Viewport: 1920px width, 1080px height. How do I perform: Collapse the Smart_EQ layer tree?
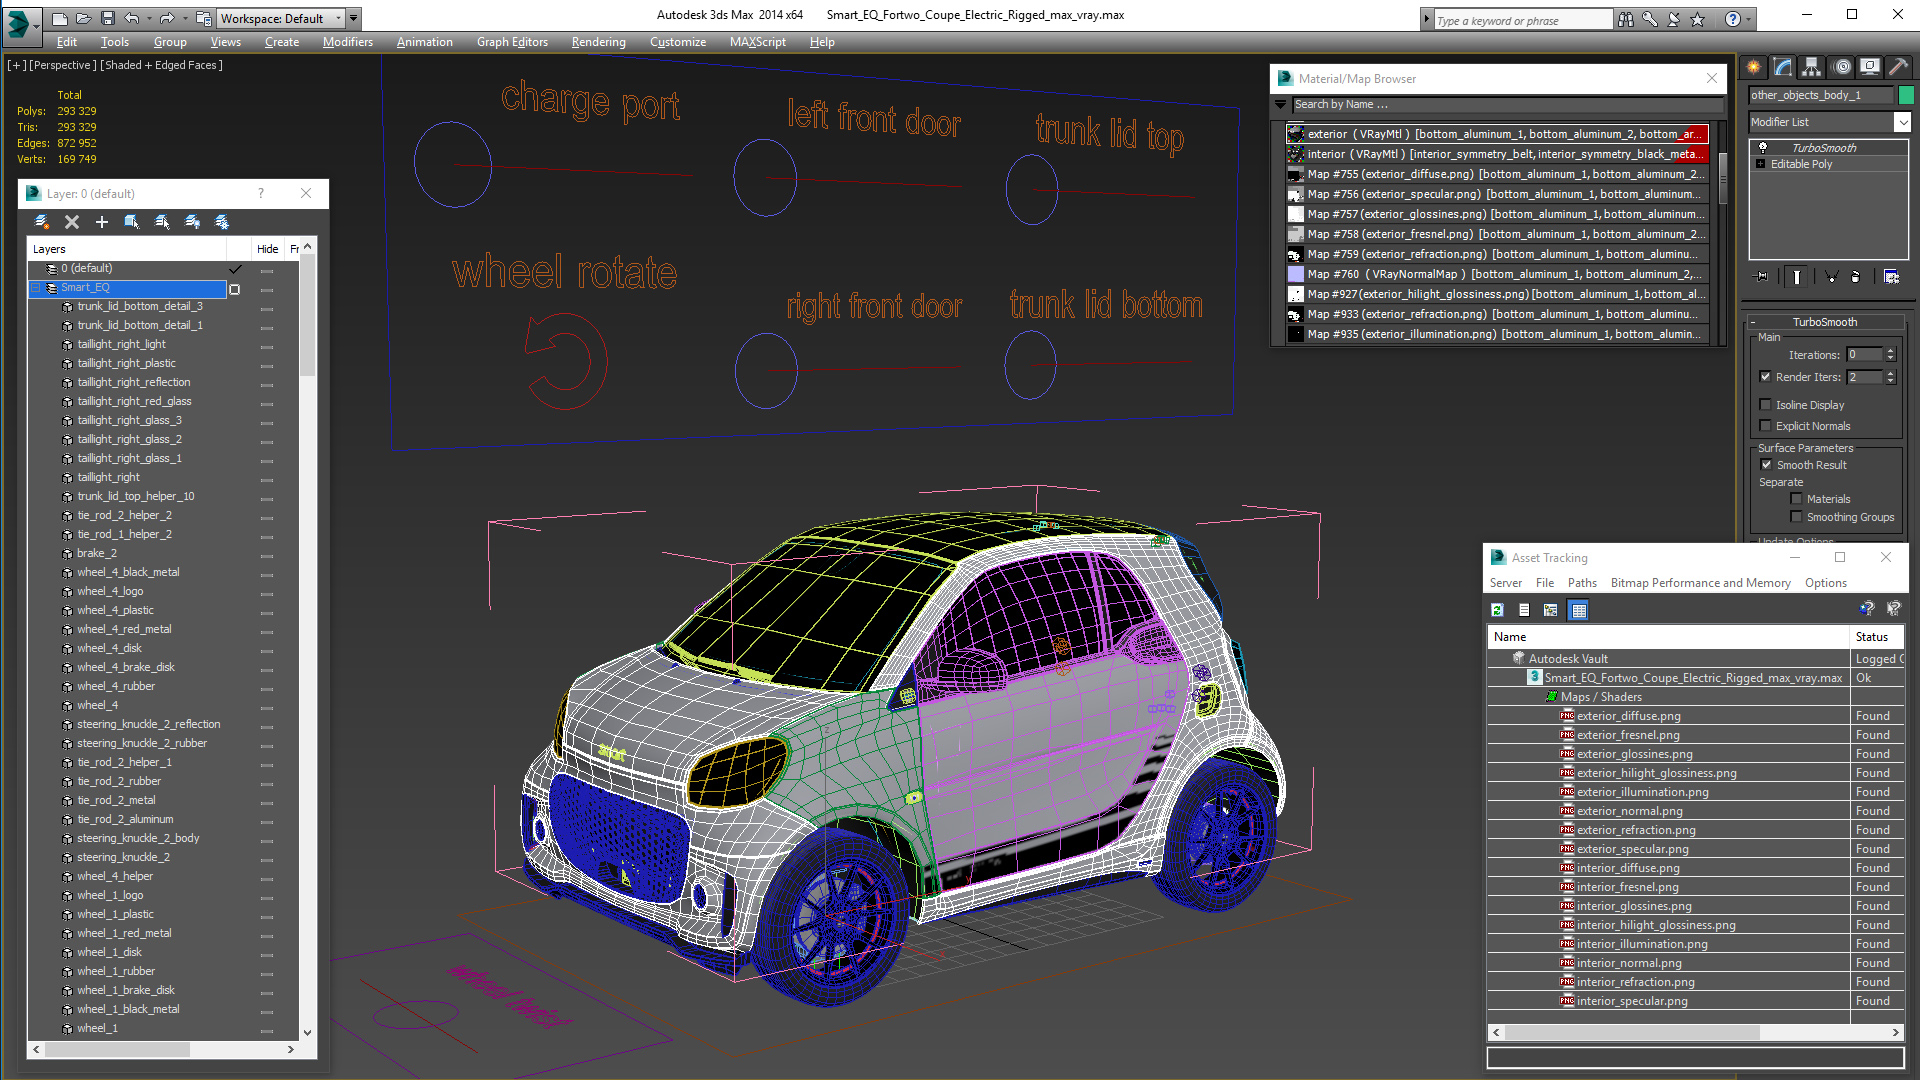point(36,288)
